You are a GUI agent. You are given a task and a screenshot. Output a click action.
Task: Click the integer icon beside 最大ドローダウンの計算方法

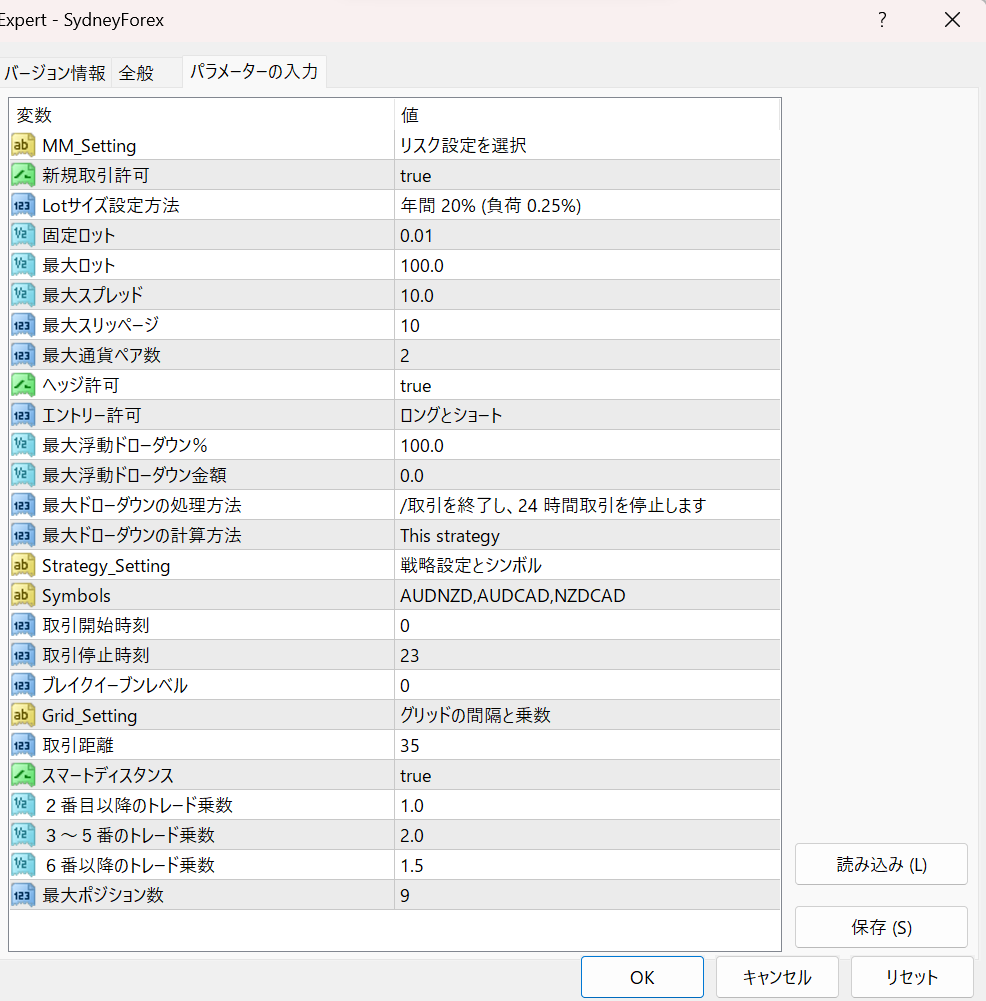pos(22,535)
